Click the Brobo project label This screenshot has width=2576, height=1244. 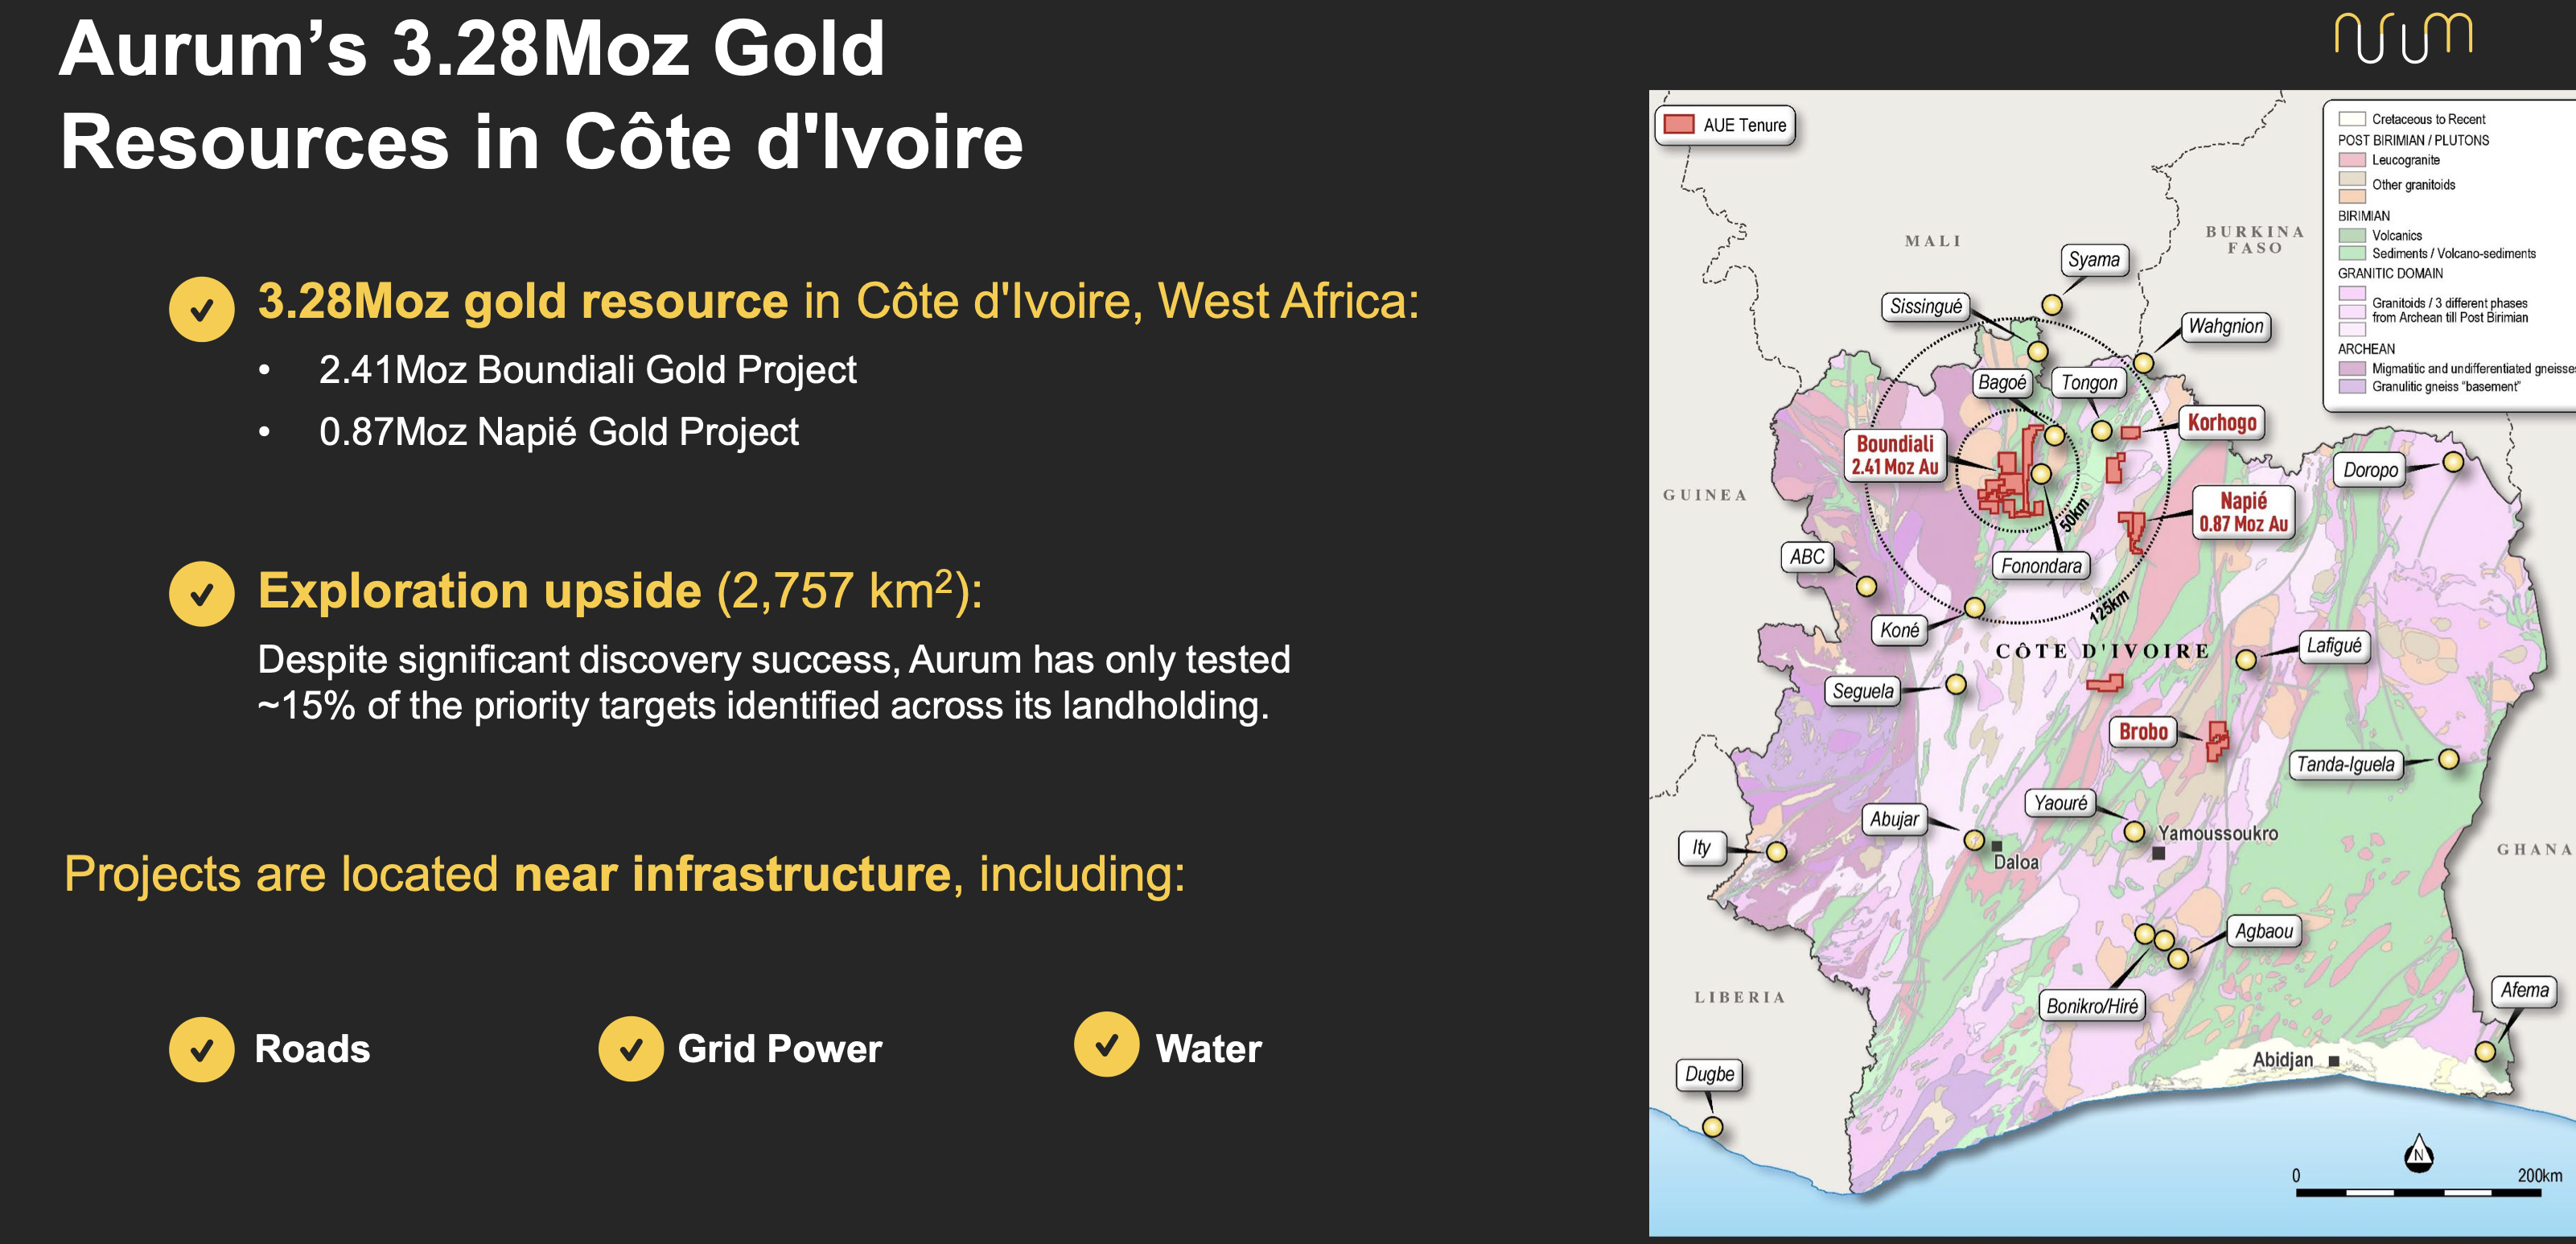[x=2143, y=732]
